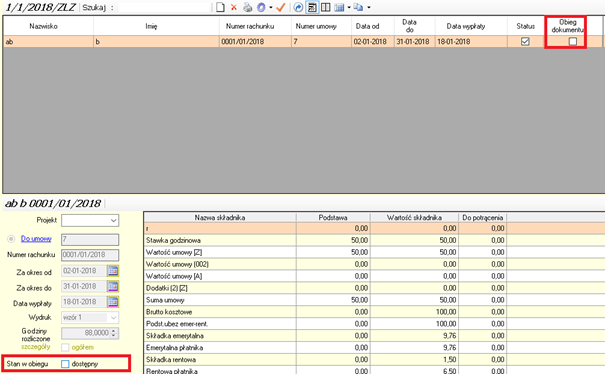Screen dimensions: 605x374
Task: Toggle the Obieg dokumentu checkbox in row ab
Action: 573,41
